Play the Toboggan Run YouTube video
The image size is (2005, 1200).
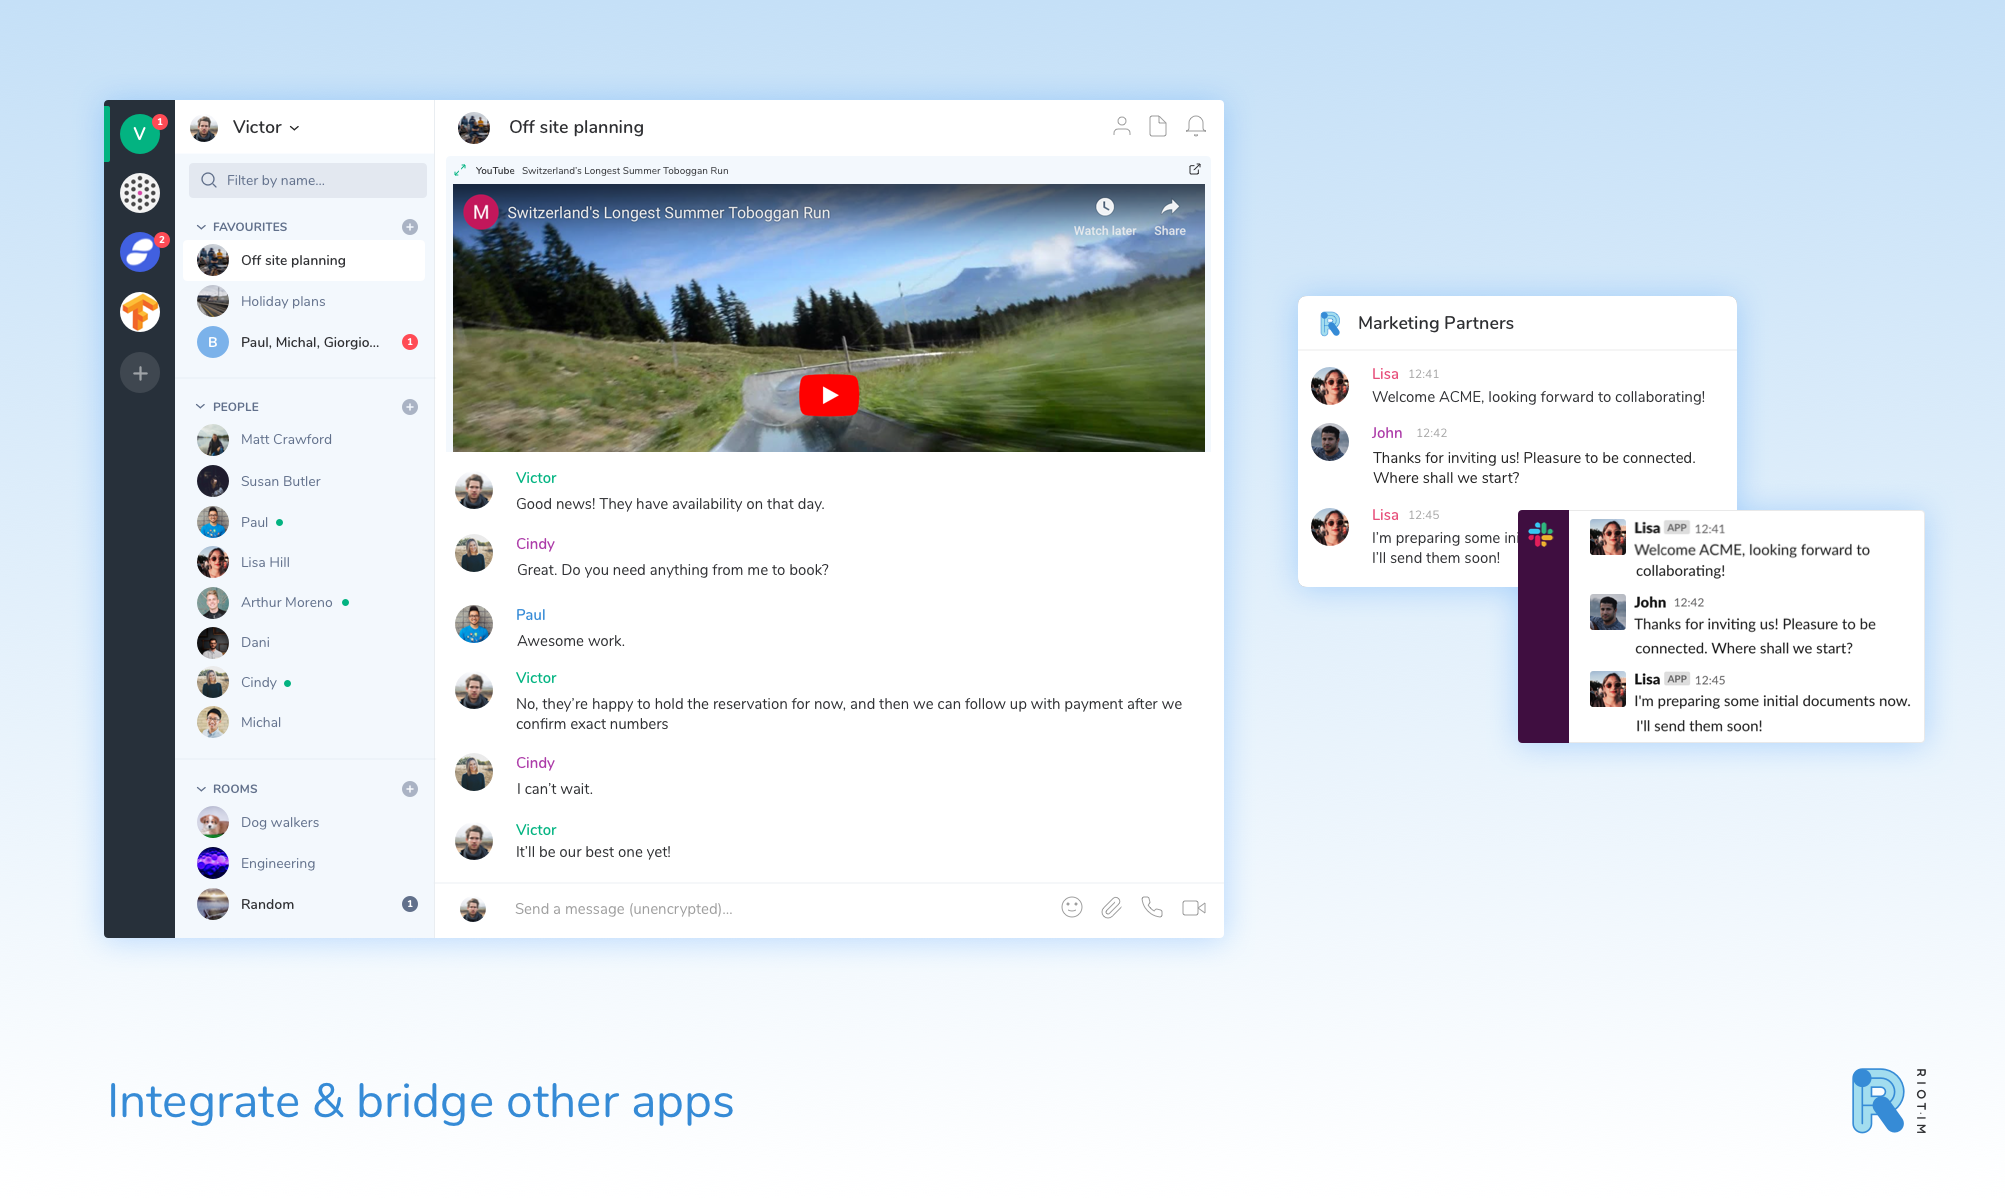[828, 395]
